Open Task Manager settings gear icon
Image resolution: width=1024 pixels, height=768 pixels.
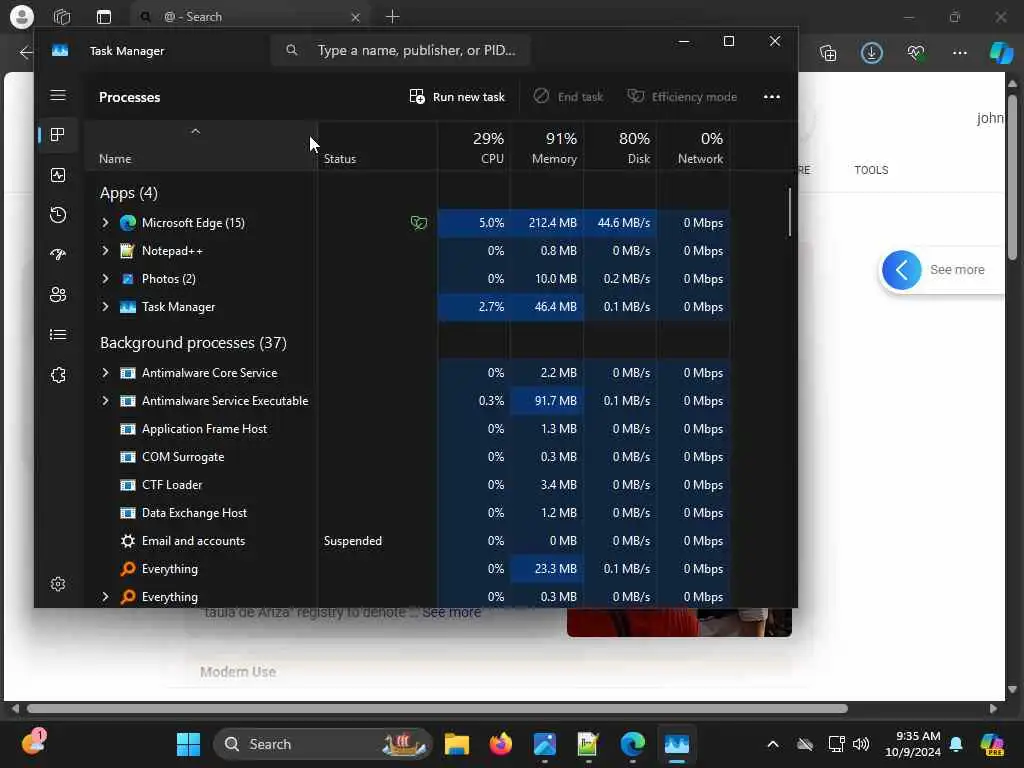(x=57, y=584)
